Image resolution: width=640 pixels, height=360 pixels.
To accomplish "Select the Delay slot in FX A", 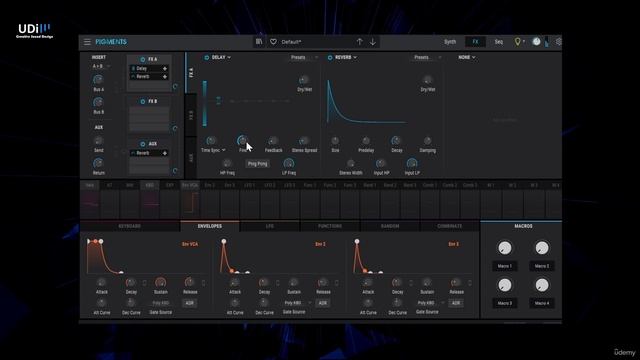I will (149, 69).
